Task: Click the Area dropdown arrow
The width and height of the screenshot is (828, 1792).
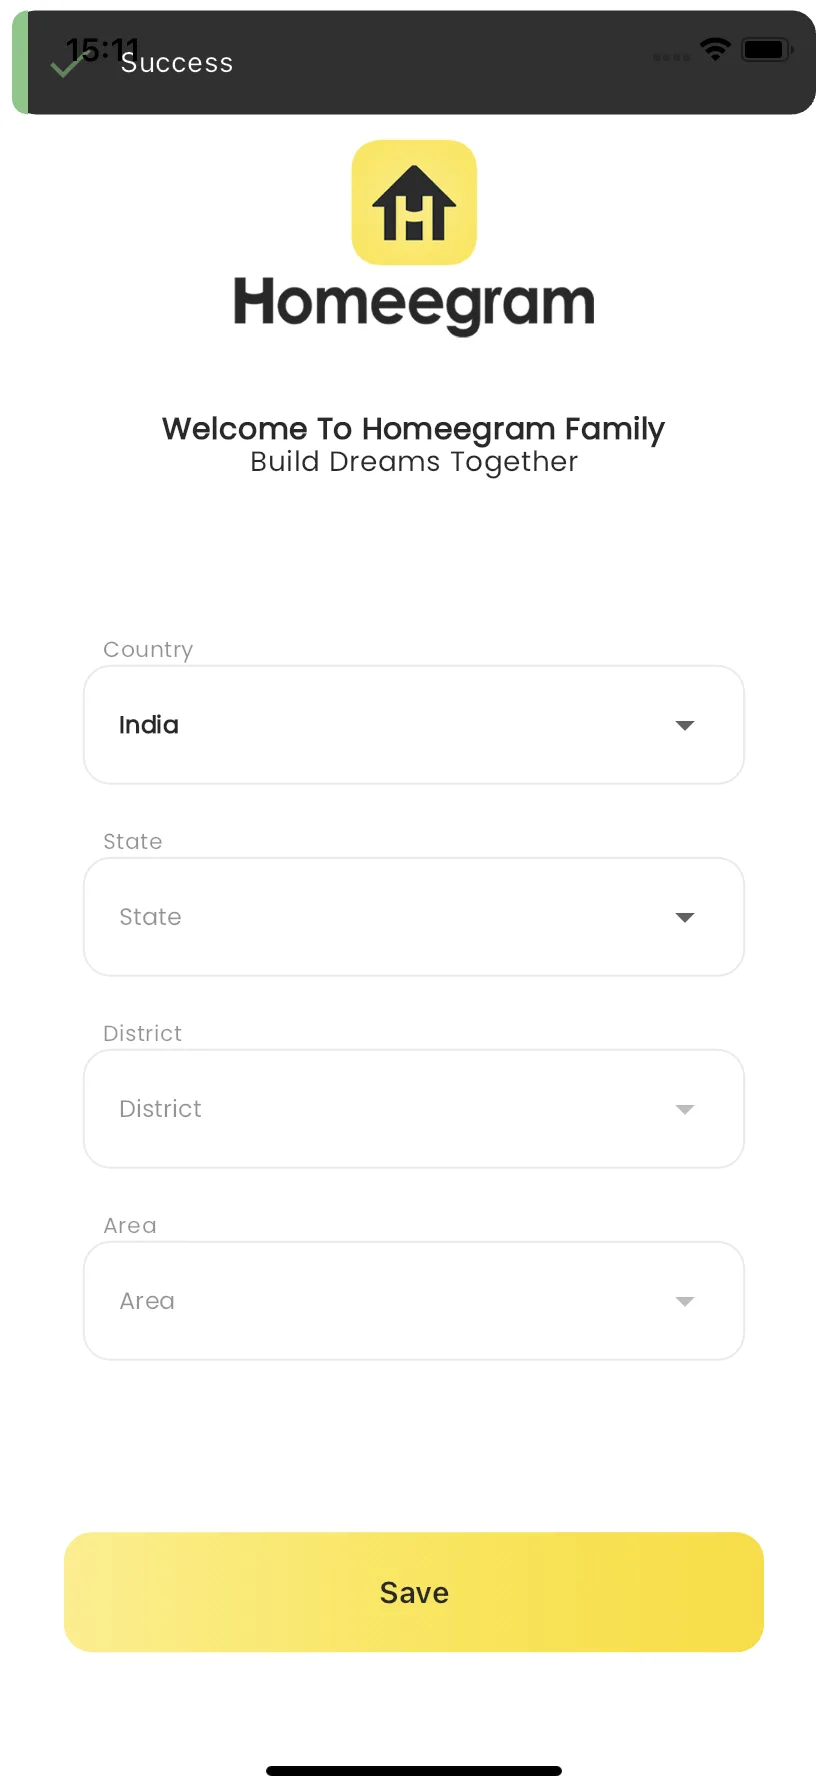Action: coord(685,1301)
